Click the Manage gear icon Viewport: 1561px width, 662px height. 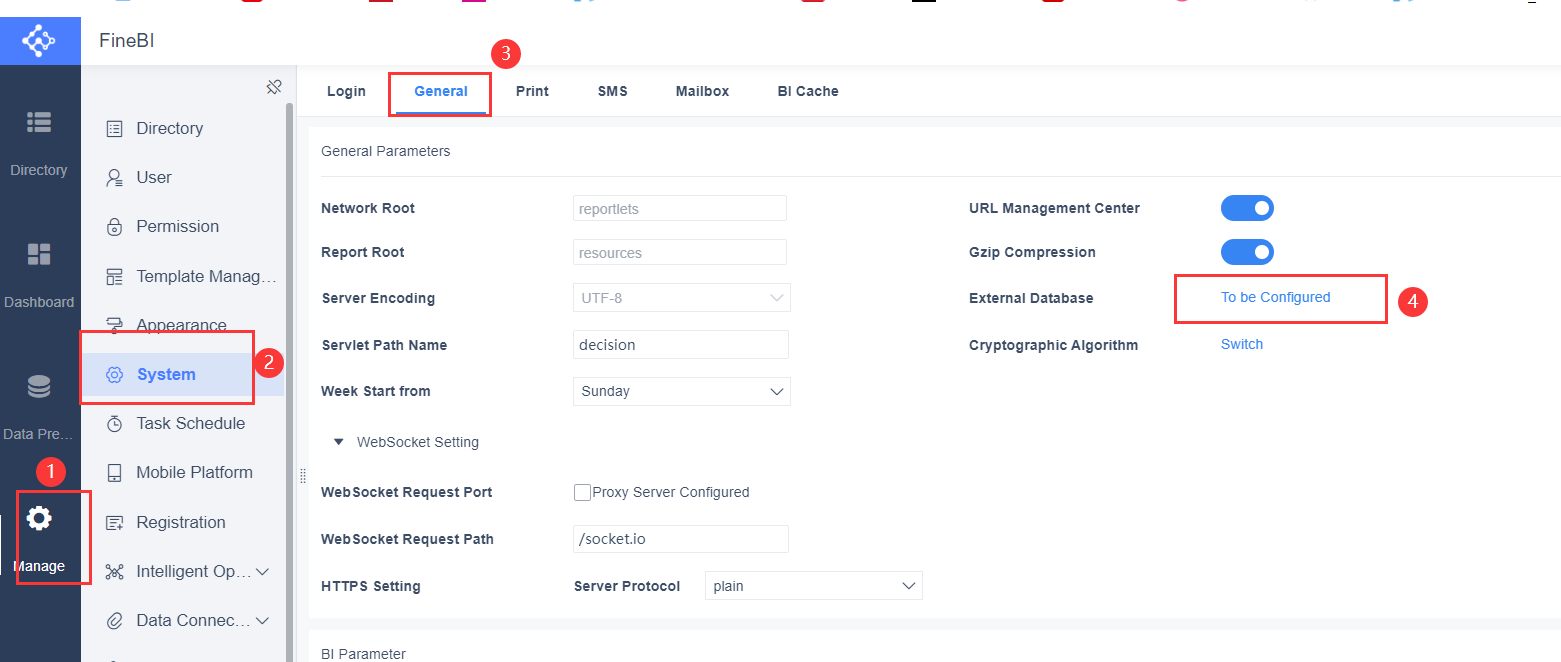pyautogui.click(x=39, y=518)
